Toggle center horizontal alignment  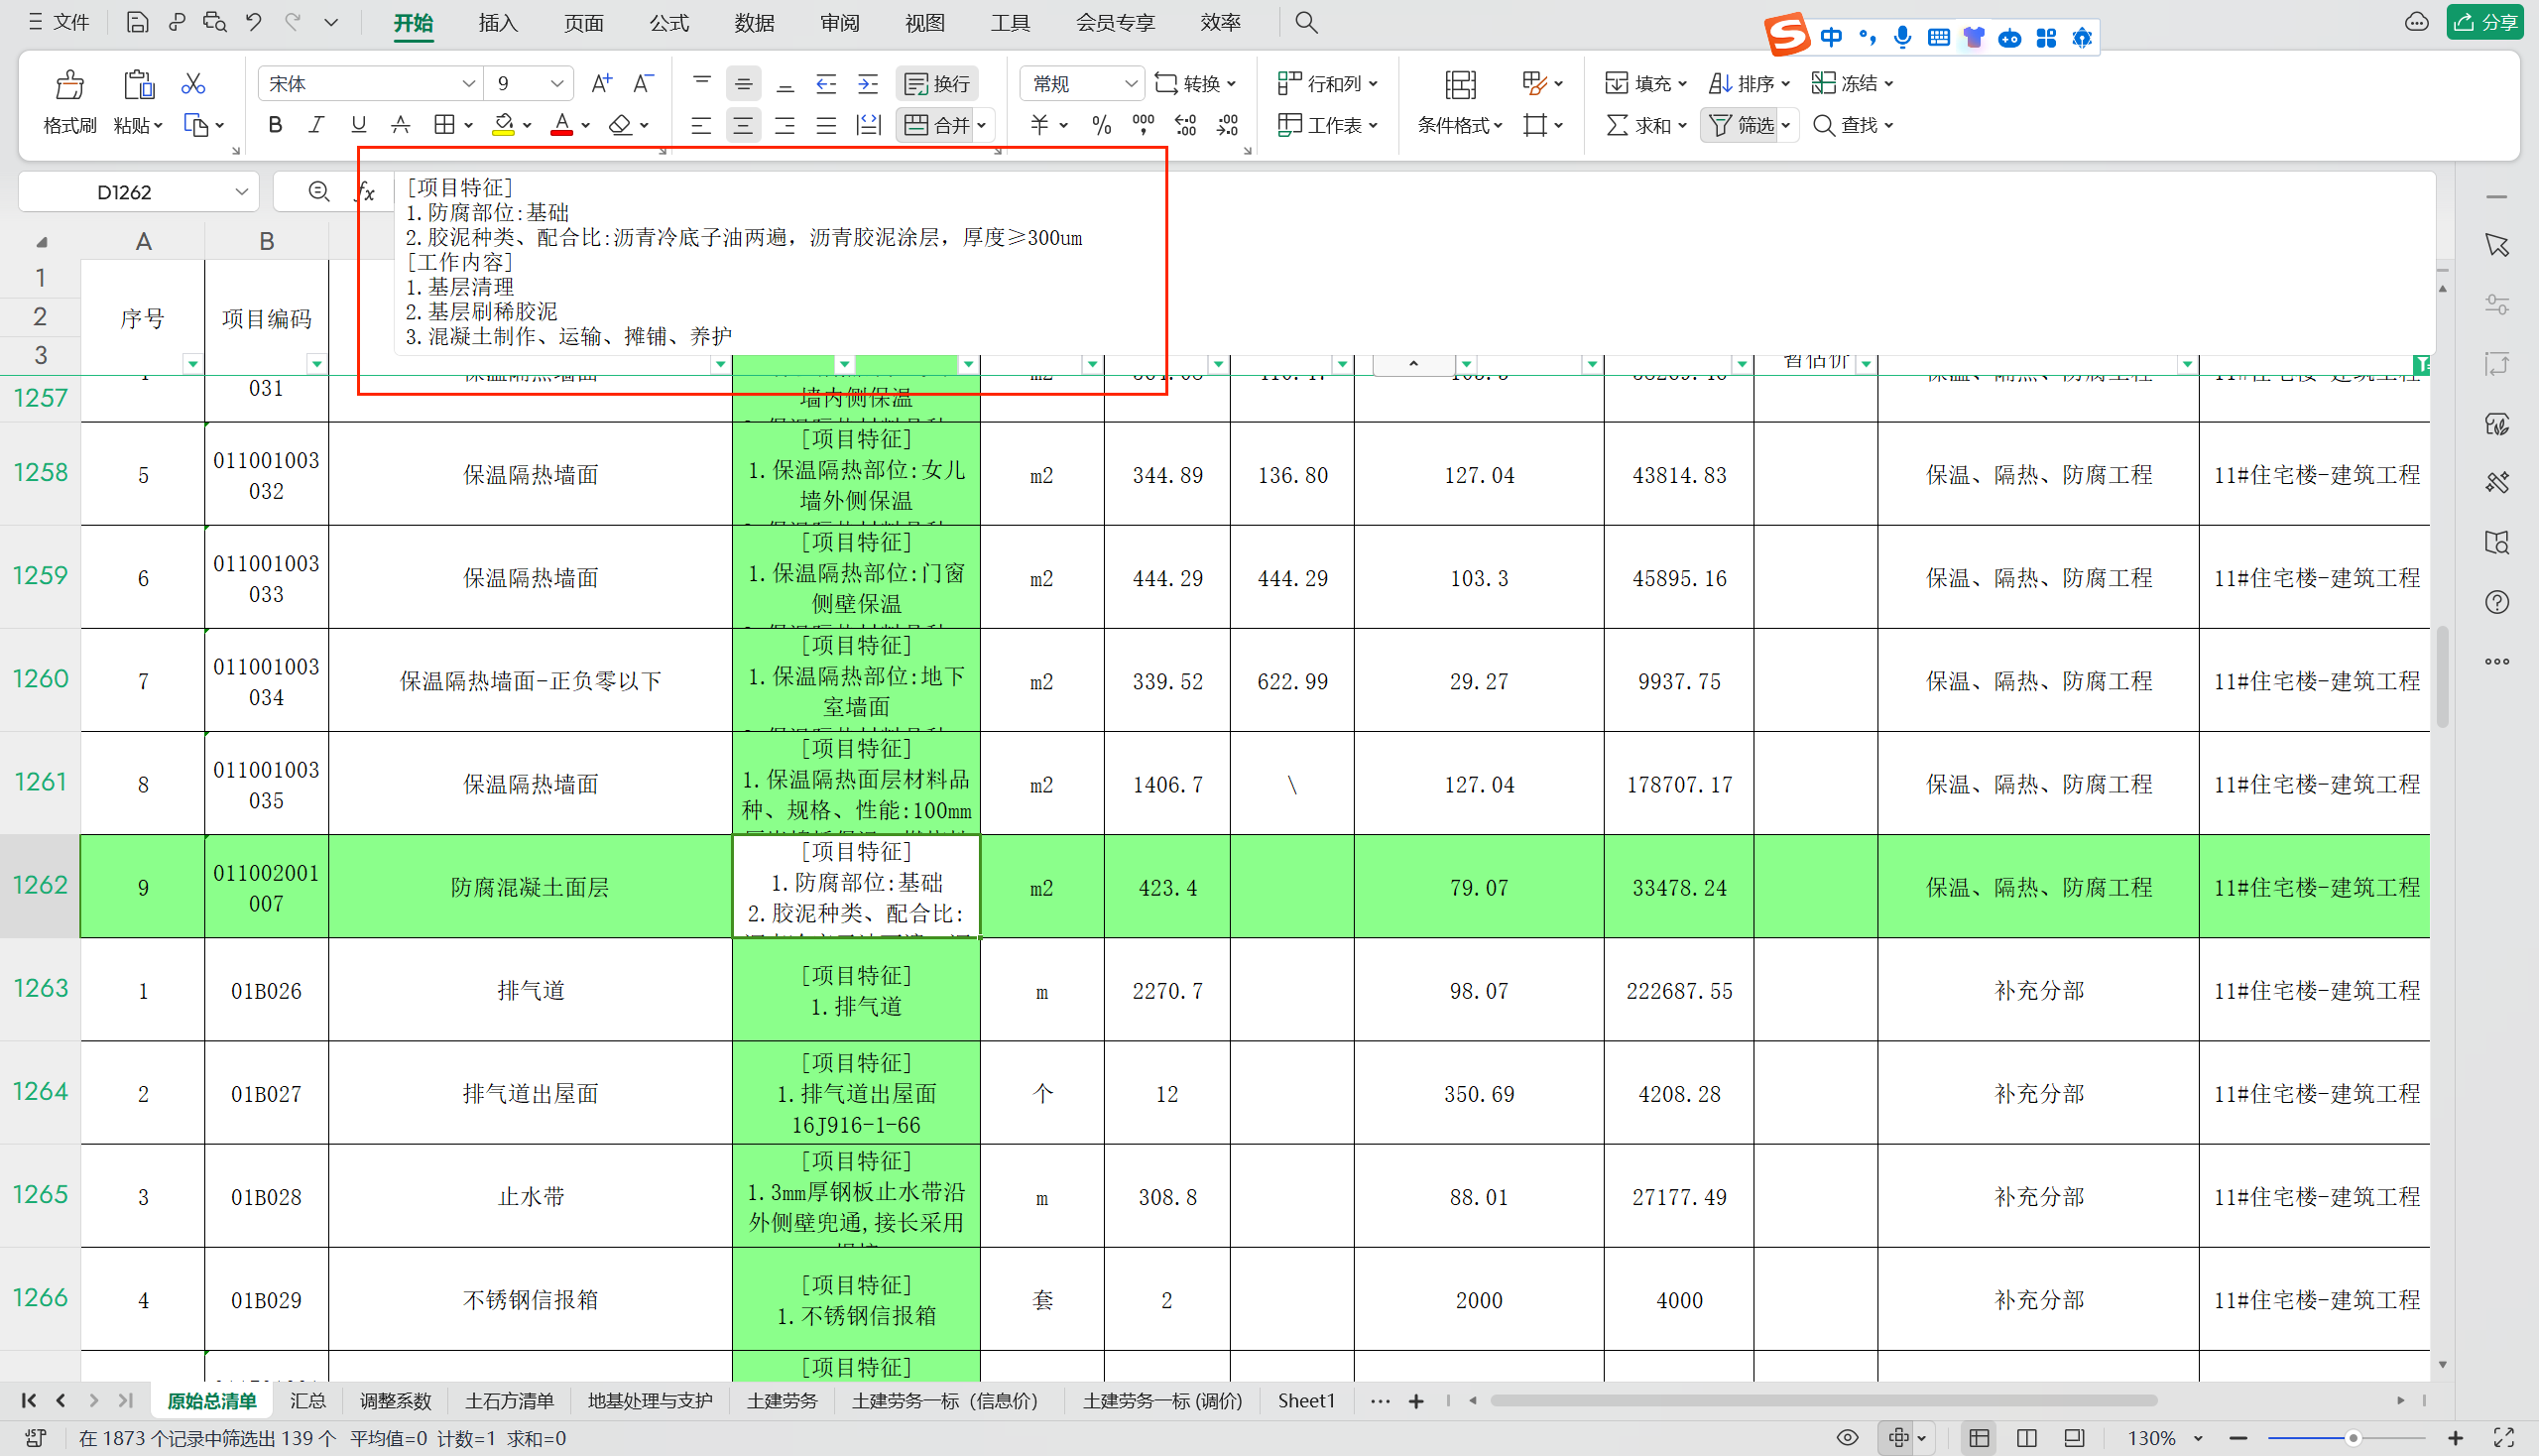pos(743,125)
